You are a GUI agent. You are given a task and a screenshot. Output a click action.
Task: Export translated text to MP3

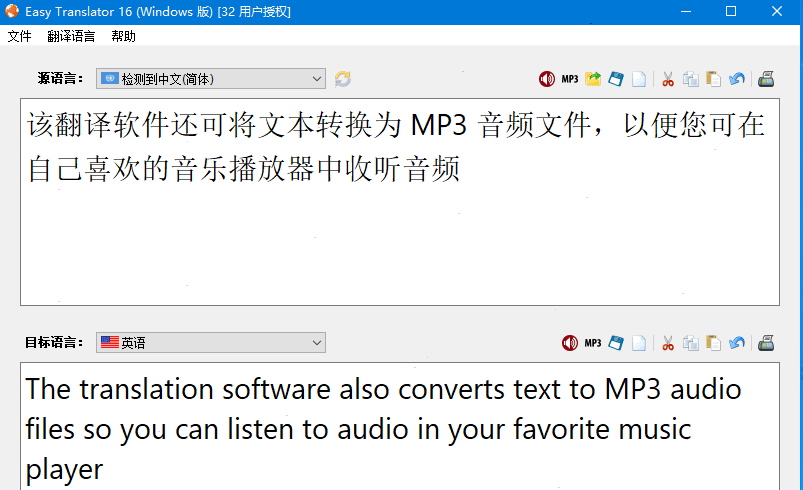point(593,343)
